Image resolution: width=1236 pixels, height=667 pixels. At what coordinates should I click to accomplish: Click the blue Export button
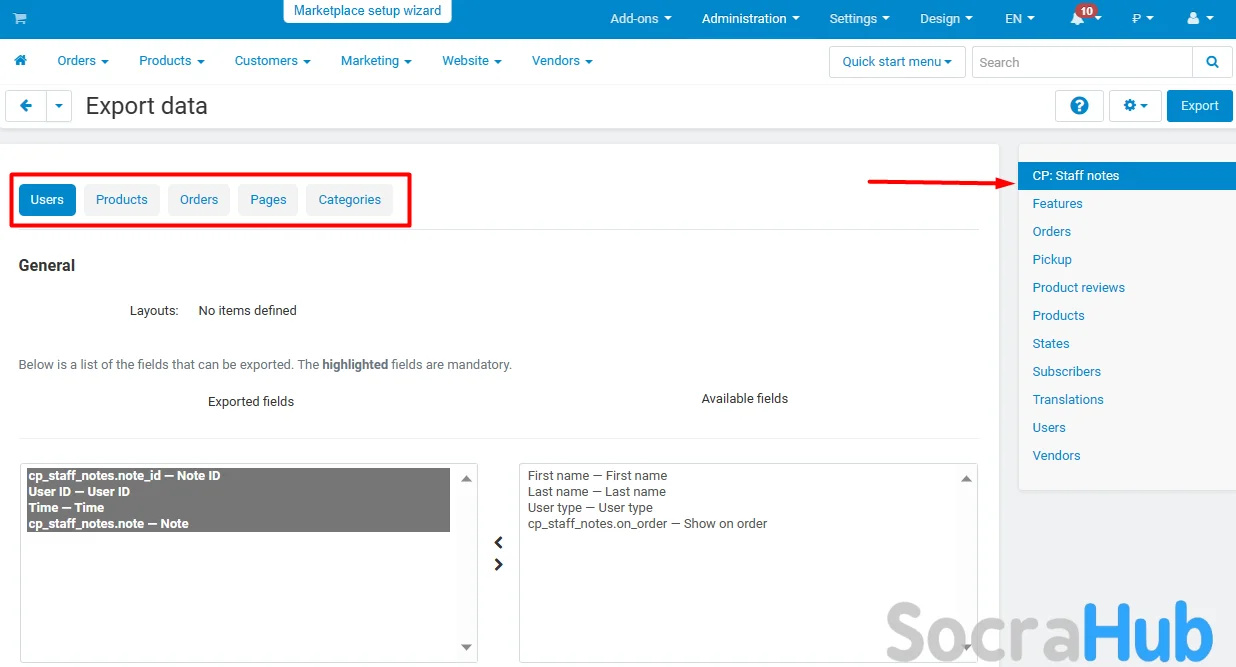[1200, 105]
